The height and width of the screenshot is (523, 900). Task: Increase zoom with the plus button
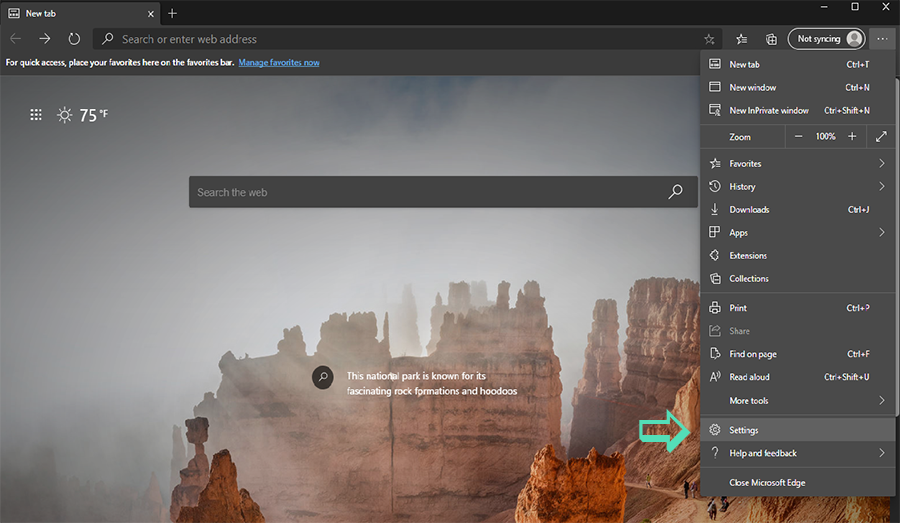(x=852, y=136)
